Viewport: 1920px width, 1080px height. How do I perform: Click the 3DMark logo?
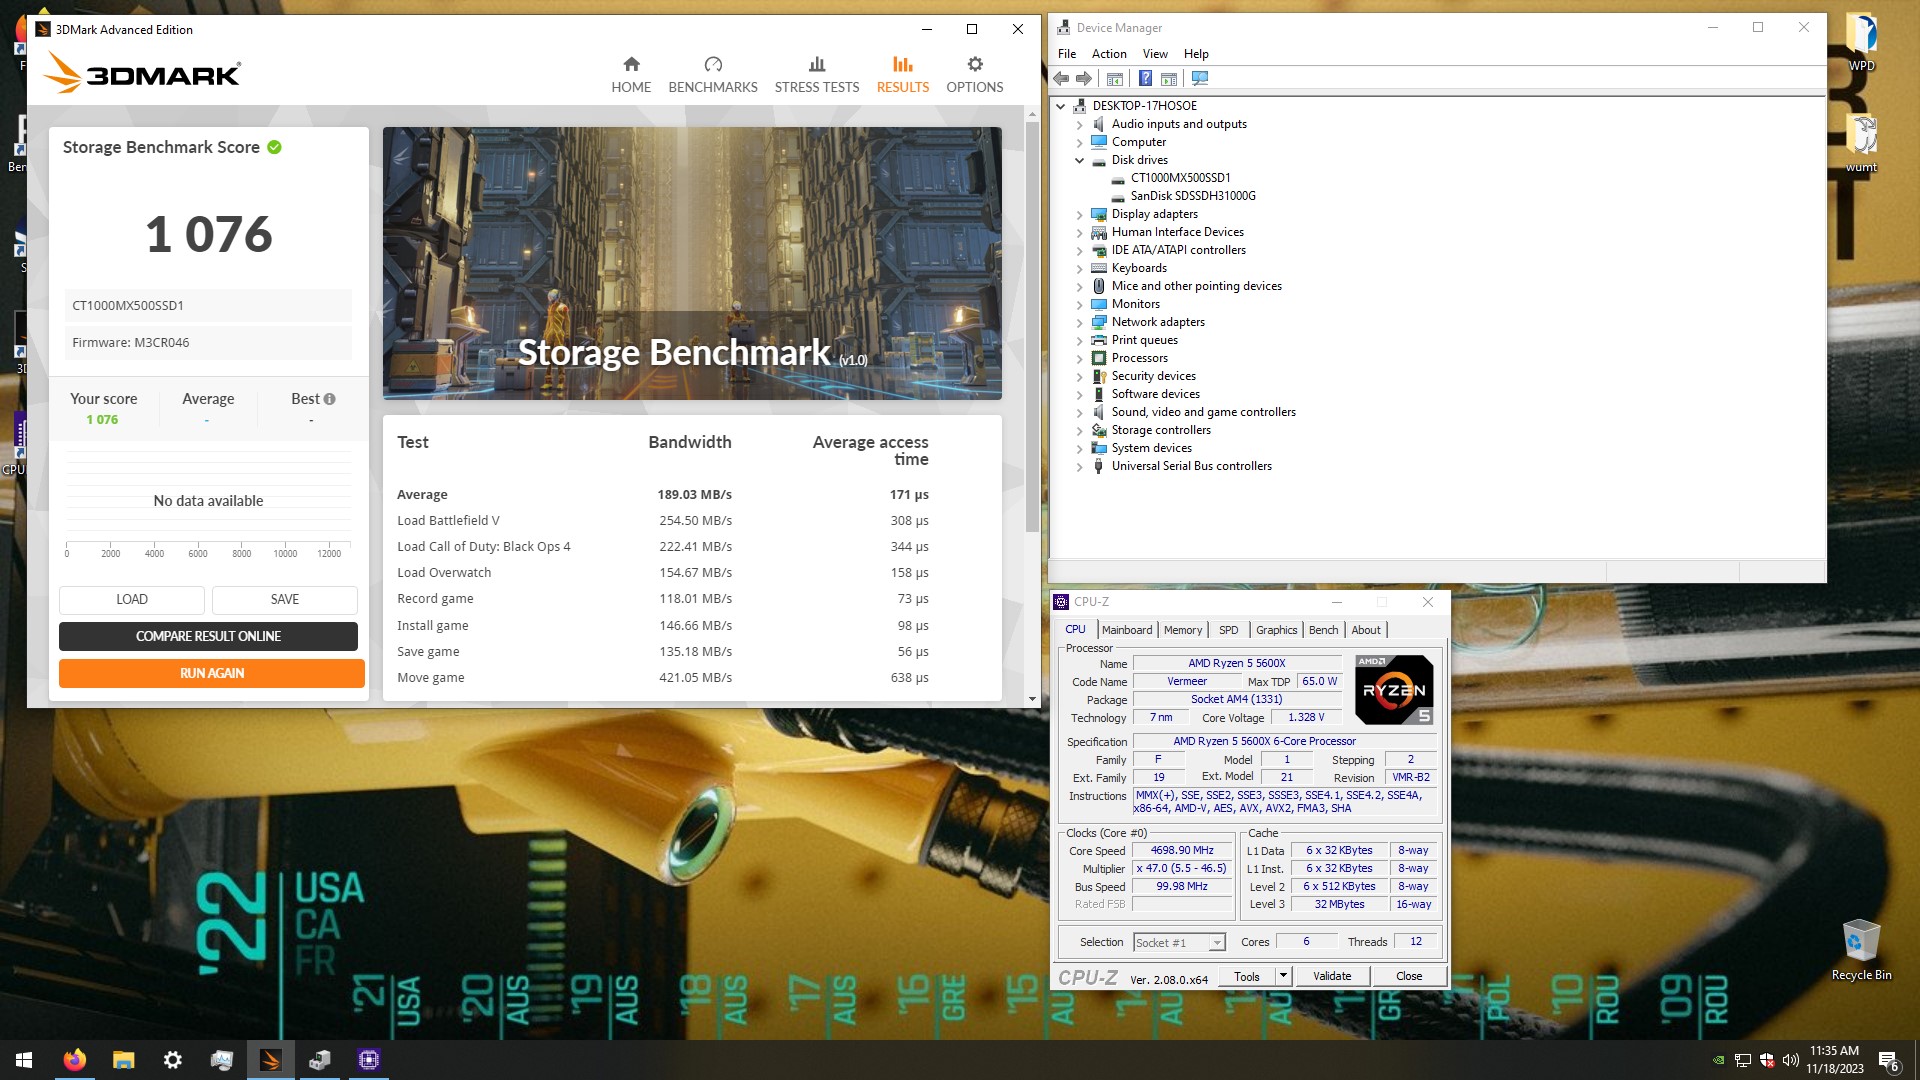142,73
